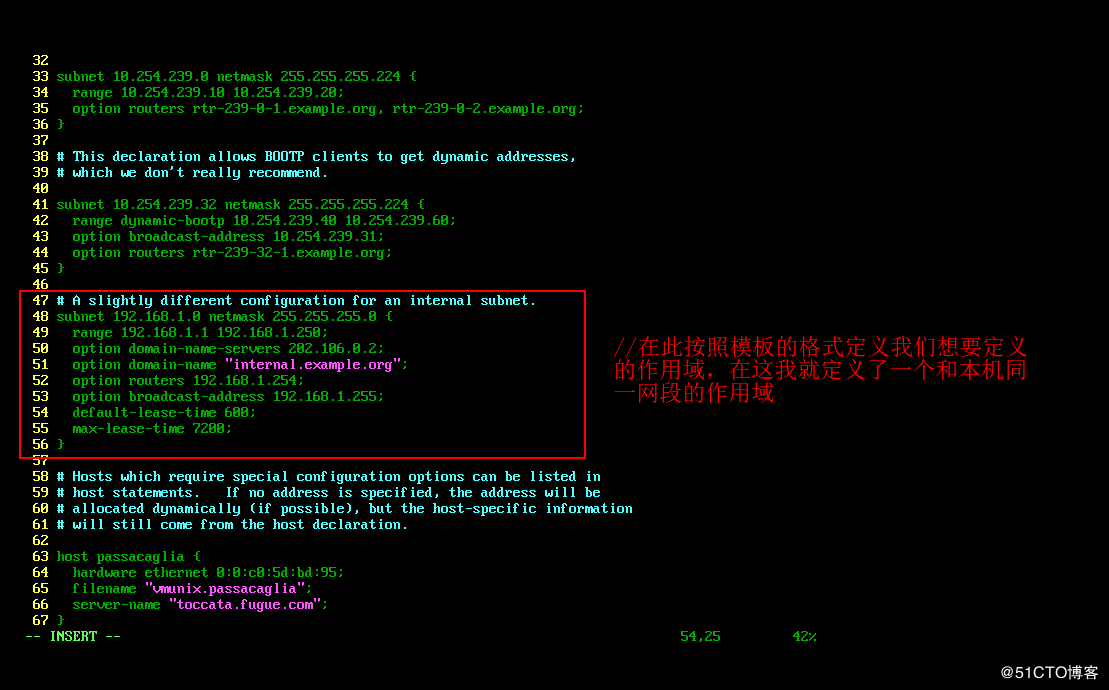Click max-lease-time 7200 line
Image resolution: width=1109 pixels, height=690 pixels.
click(x=152, y=429)
